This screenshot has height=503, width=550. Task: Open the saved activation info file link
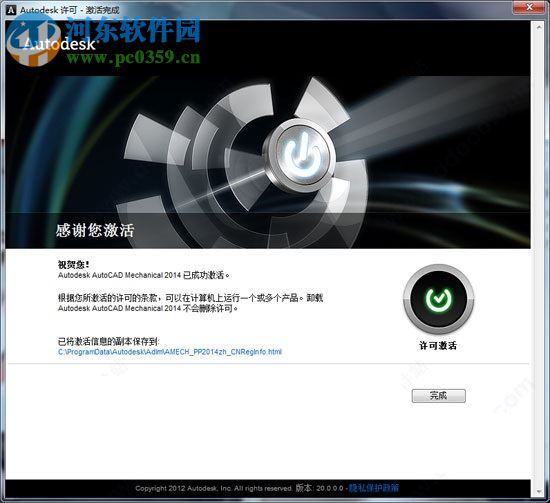tap(170, 352)
